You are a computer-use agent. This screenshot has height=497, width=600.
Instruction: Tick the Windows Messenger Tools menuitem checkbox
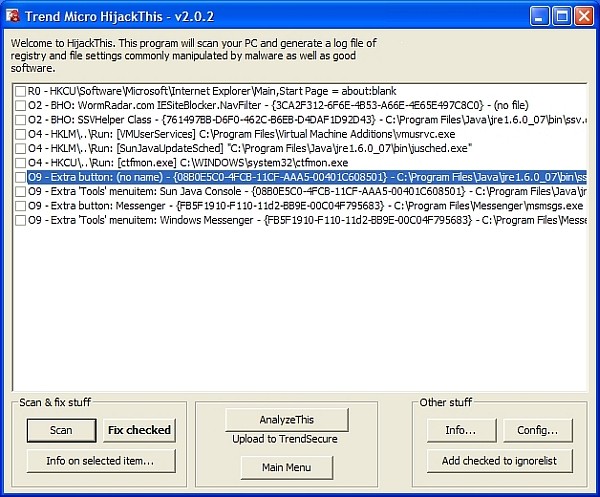click(21, 219)
